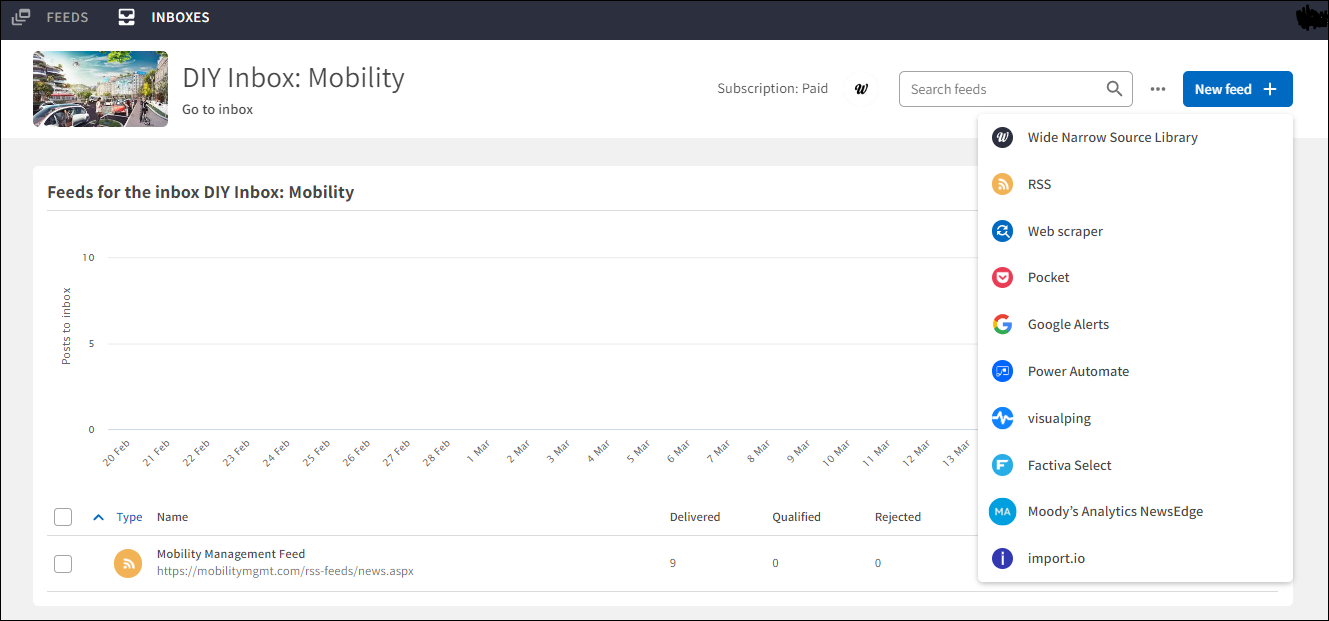The width and height of the screenshot is (1329, 621).
Task: Open the New feed dropdown button
Action: (1237, 89)
